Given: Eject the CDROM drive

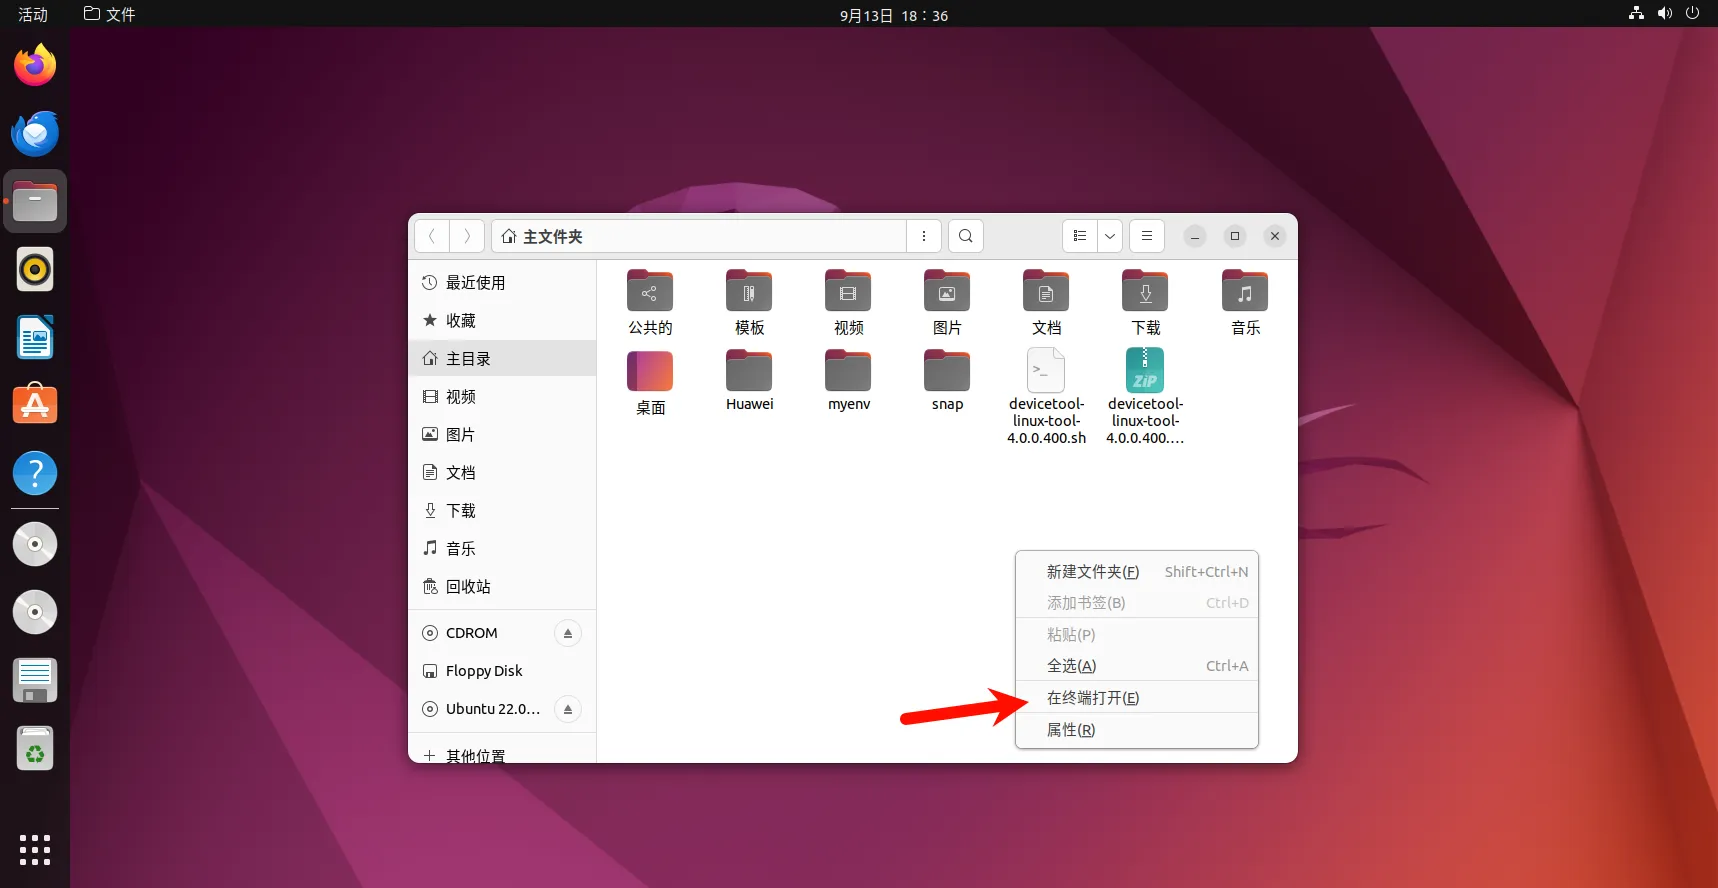Looking at the screenshot, I should coord(567,633).
